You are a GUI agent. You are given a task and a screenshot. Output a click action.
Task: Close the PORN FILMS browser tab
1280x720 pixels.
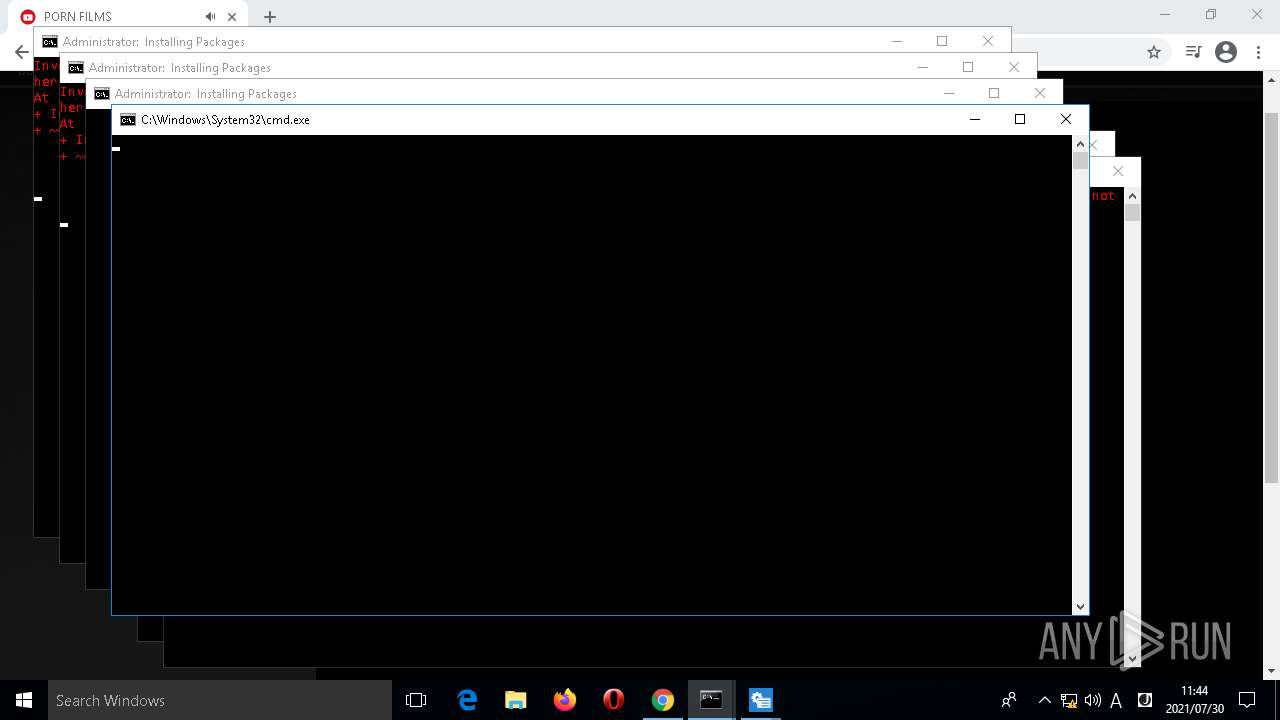coord(232,17)
